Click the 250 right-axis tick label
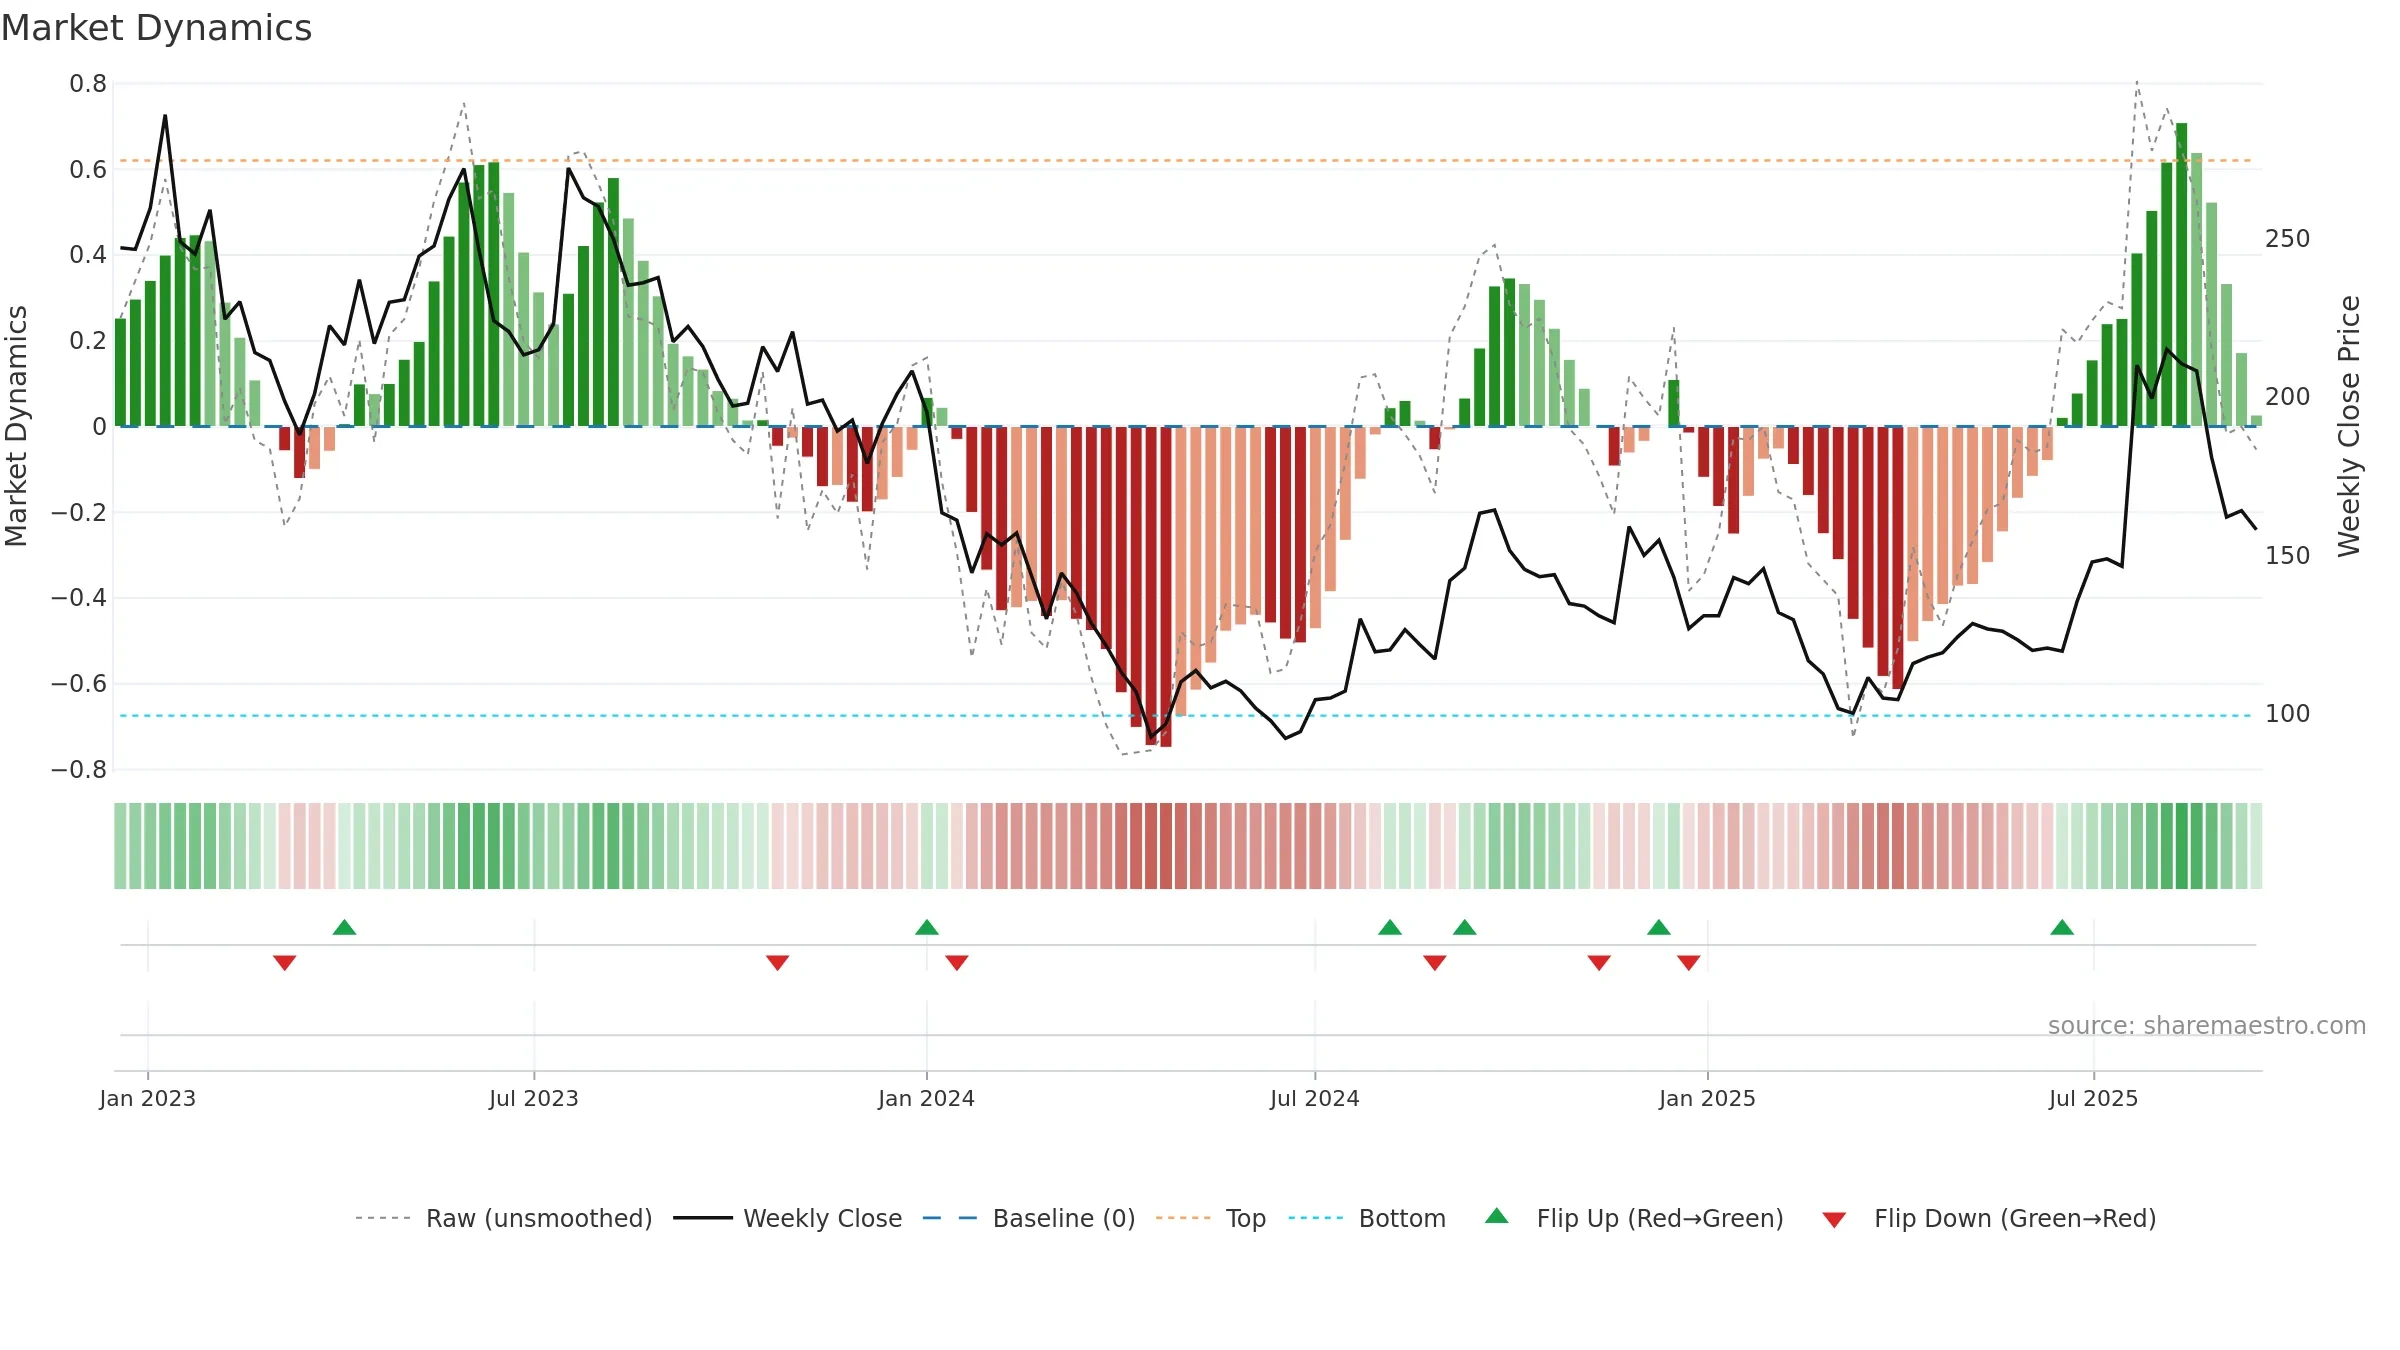Viewport: 2400px width, 1350px height. tap(2288, 239)
